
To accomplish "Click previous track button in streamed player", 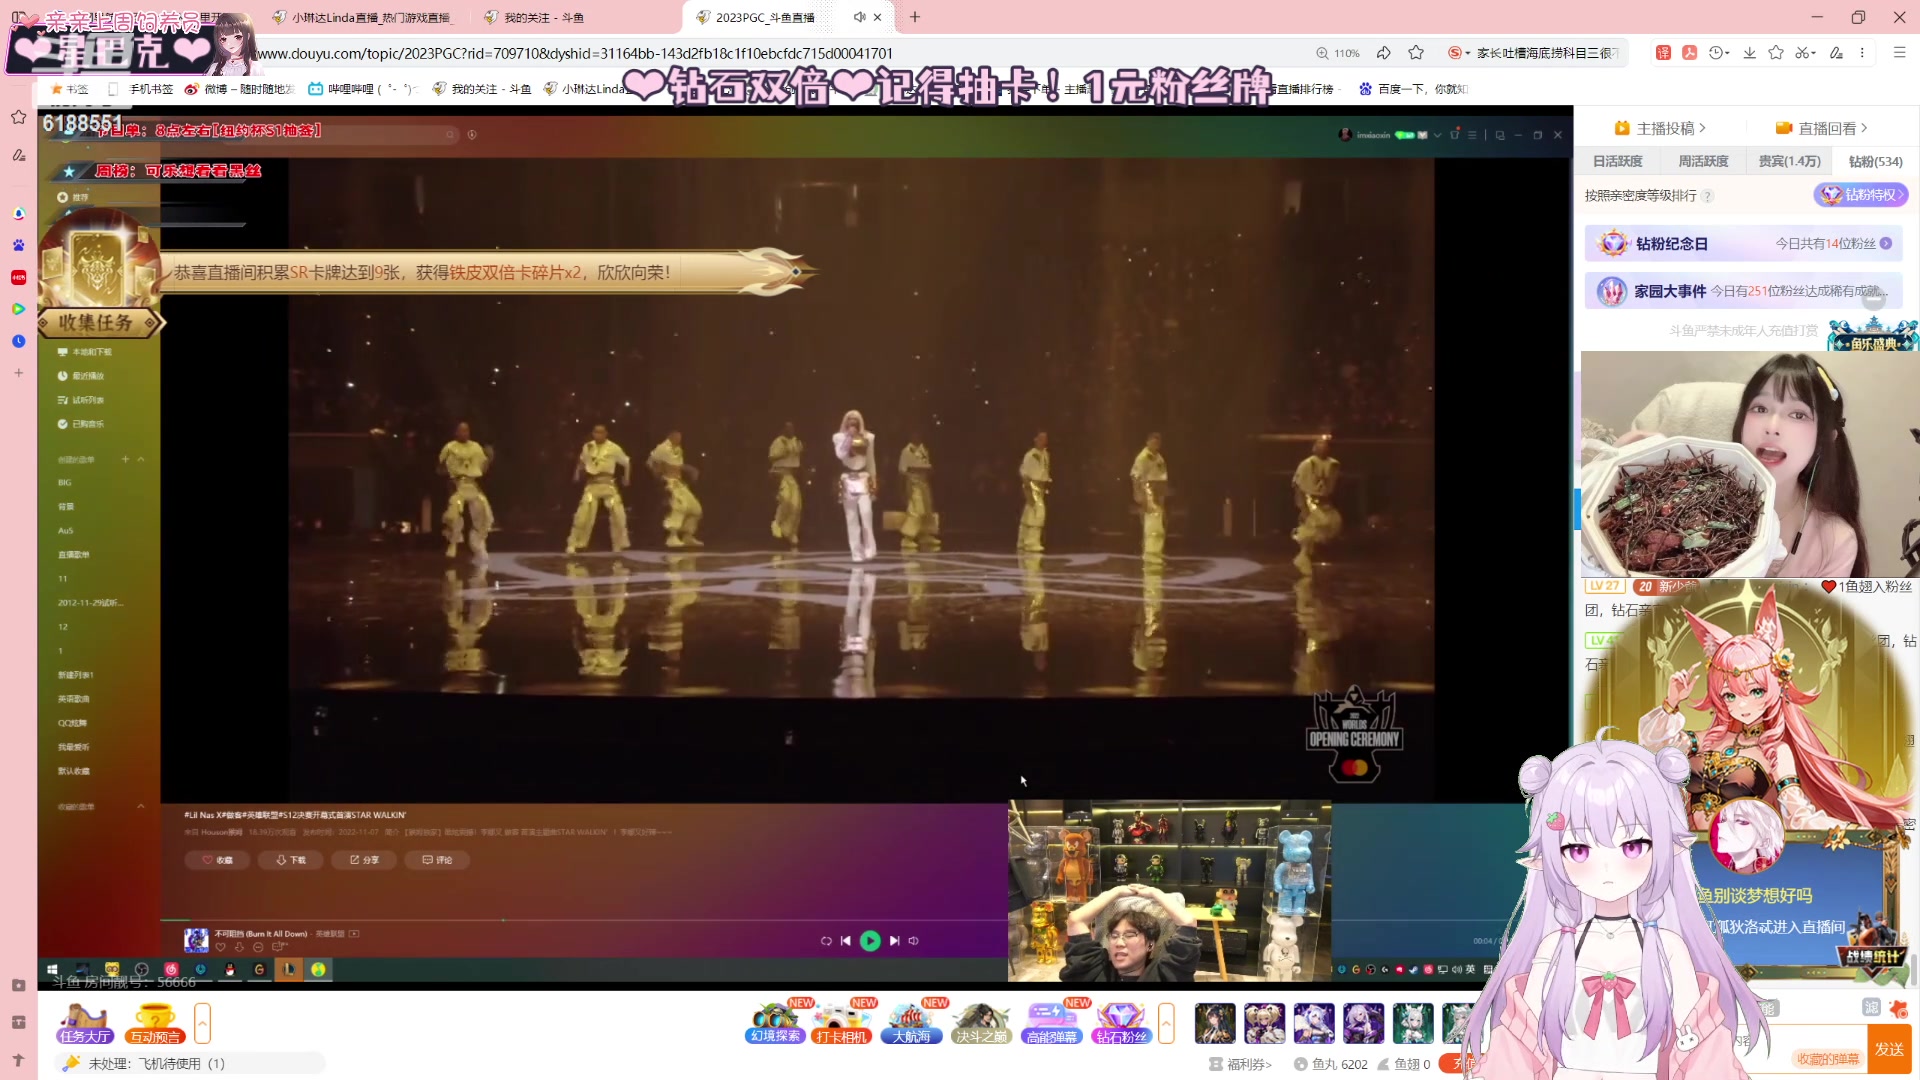I will 846,941.
